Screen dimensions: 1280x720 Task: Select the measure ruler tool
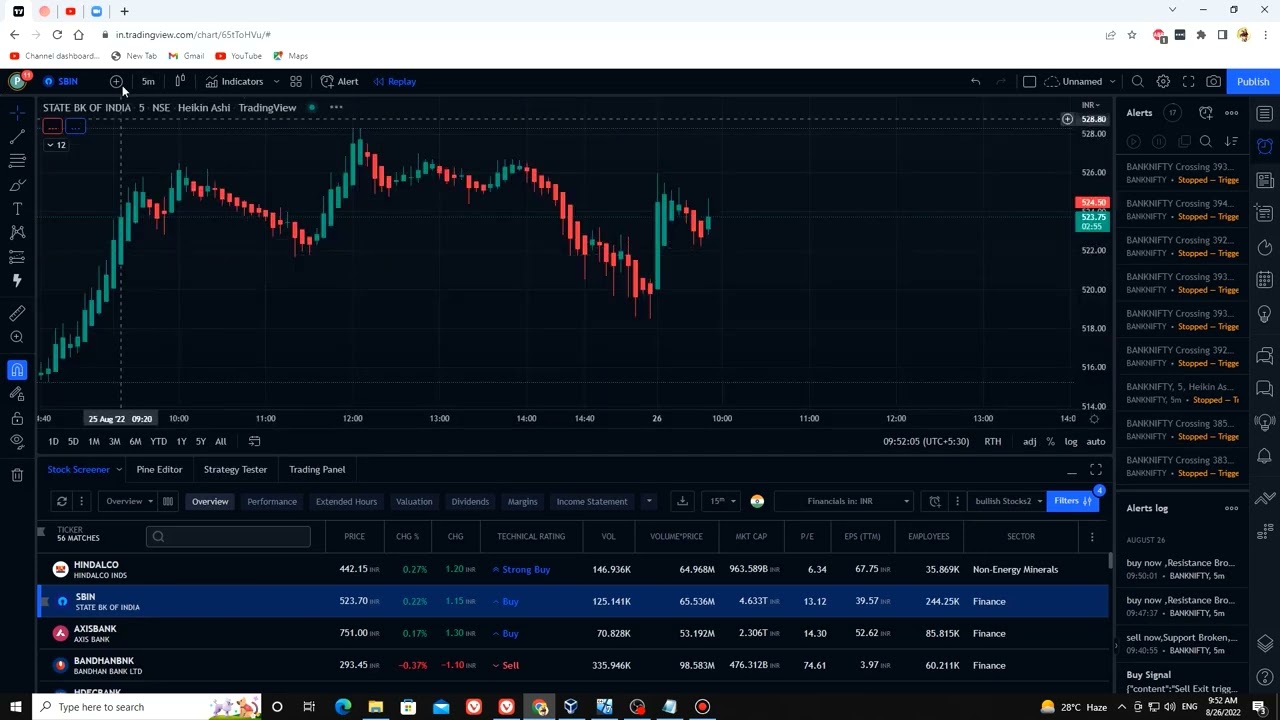(x=17, y=313)
